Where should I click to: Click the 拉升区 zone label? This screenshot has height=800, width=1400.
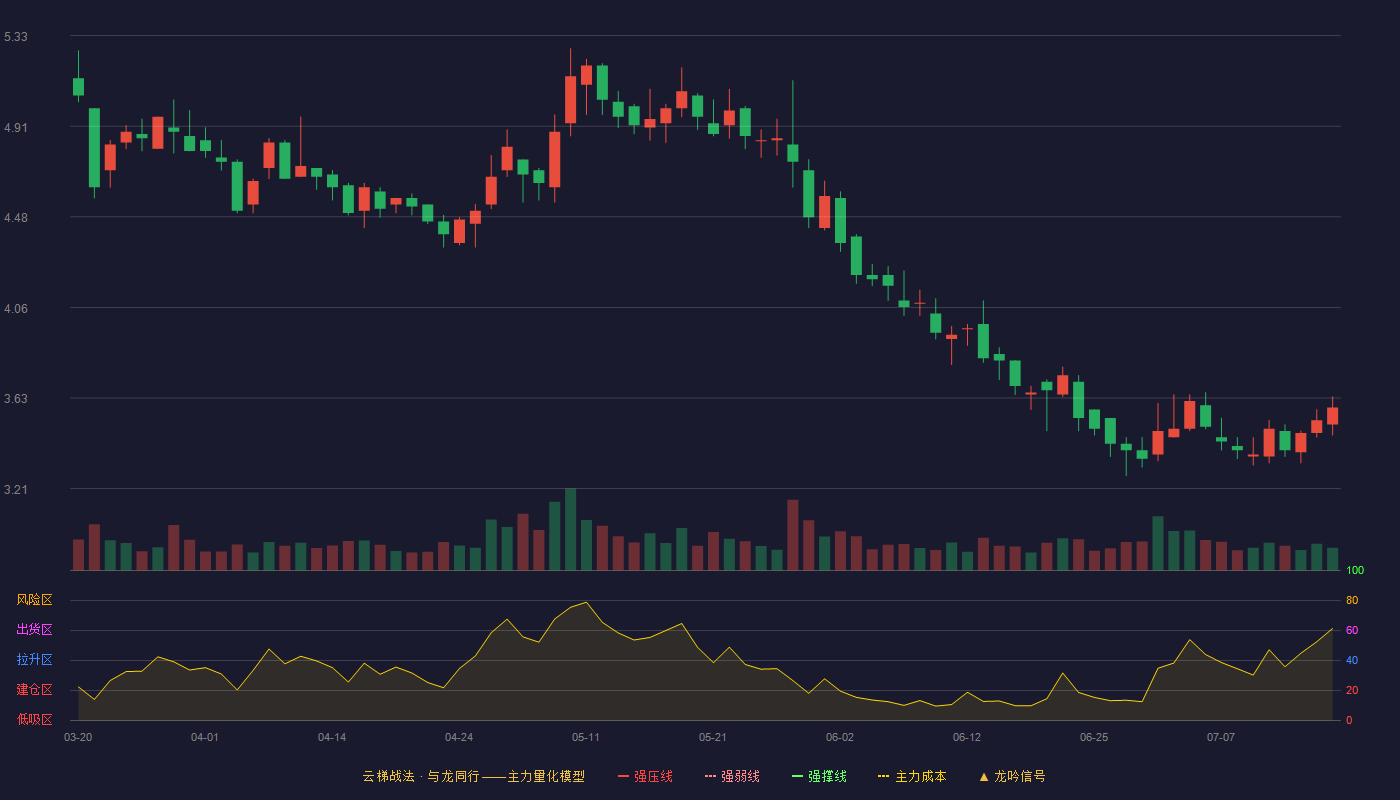[34, 660]
